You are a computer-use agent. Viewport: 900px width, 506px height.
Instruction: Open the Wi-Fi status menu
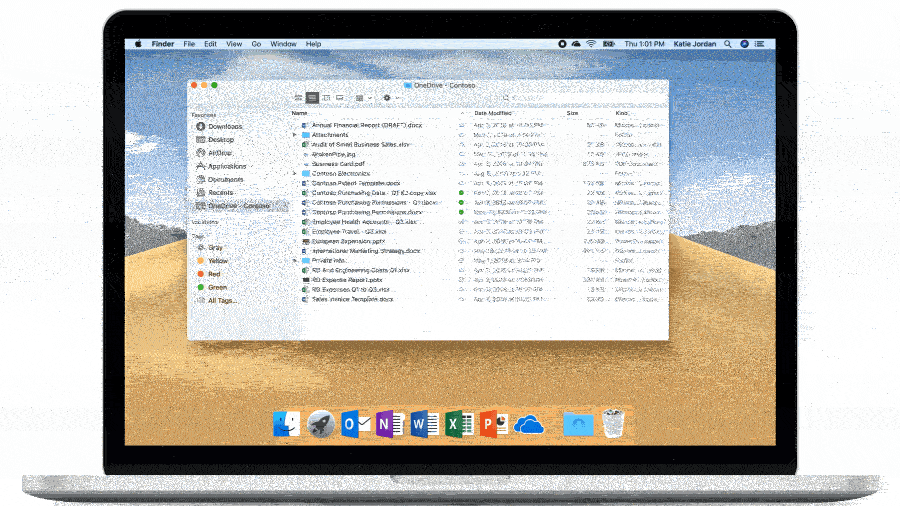point(591,44)
